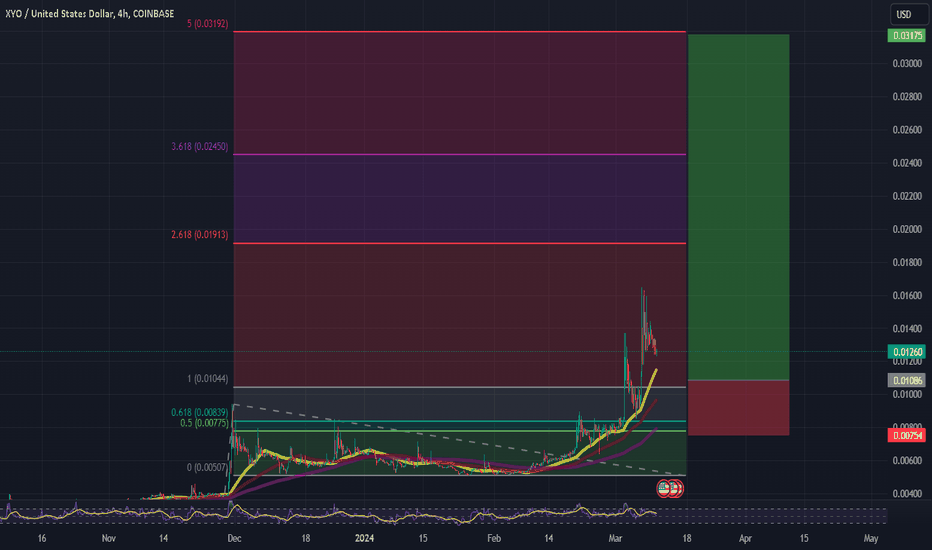Viewport: 932px width, 550px height.
Task: Select the current price label 0.01260
Action: [x=906, y=352]
